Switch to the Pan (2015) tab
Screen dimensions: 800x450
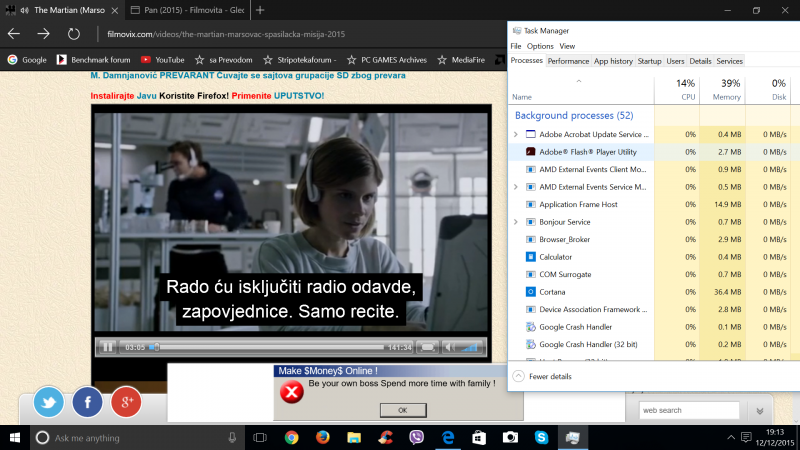(x=188, y=10)
